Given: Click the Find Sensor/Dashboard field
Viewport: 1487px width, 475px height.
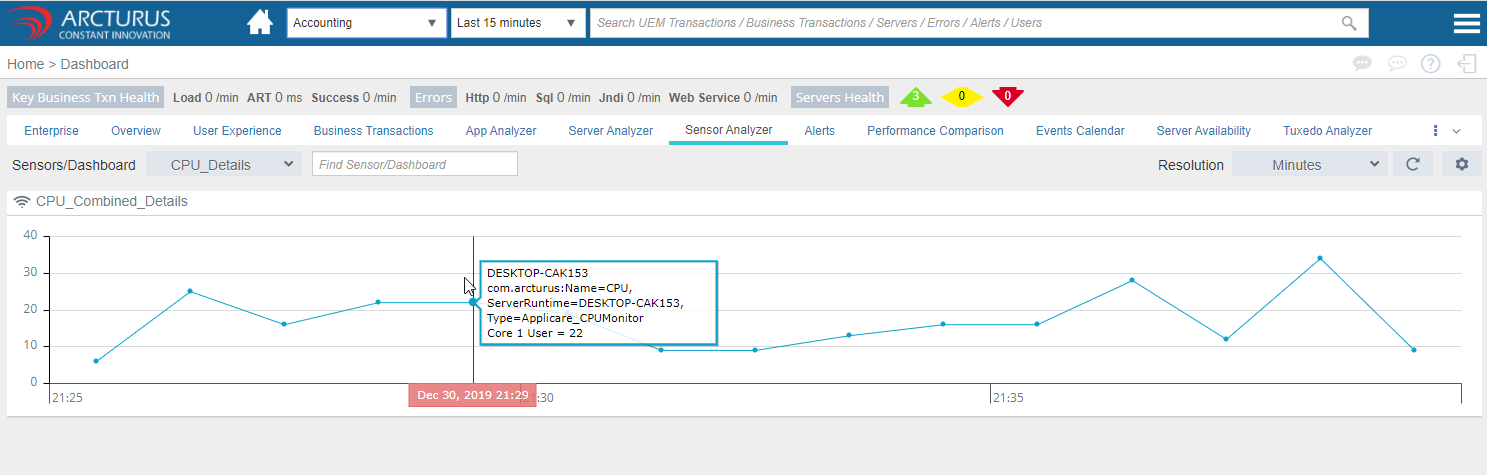Looking at the screenshot, I should pos(414,164).
